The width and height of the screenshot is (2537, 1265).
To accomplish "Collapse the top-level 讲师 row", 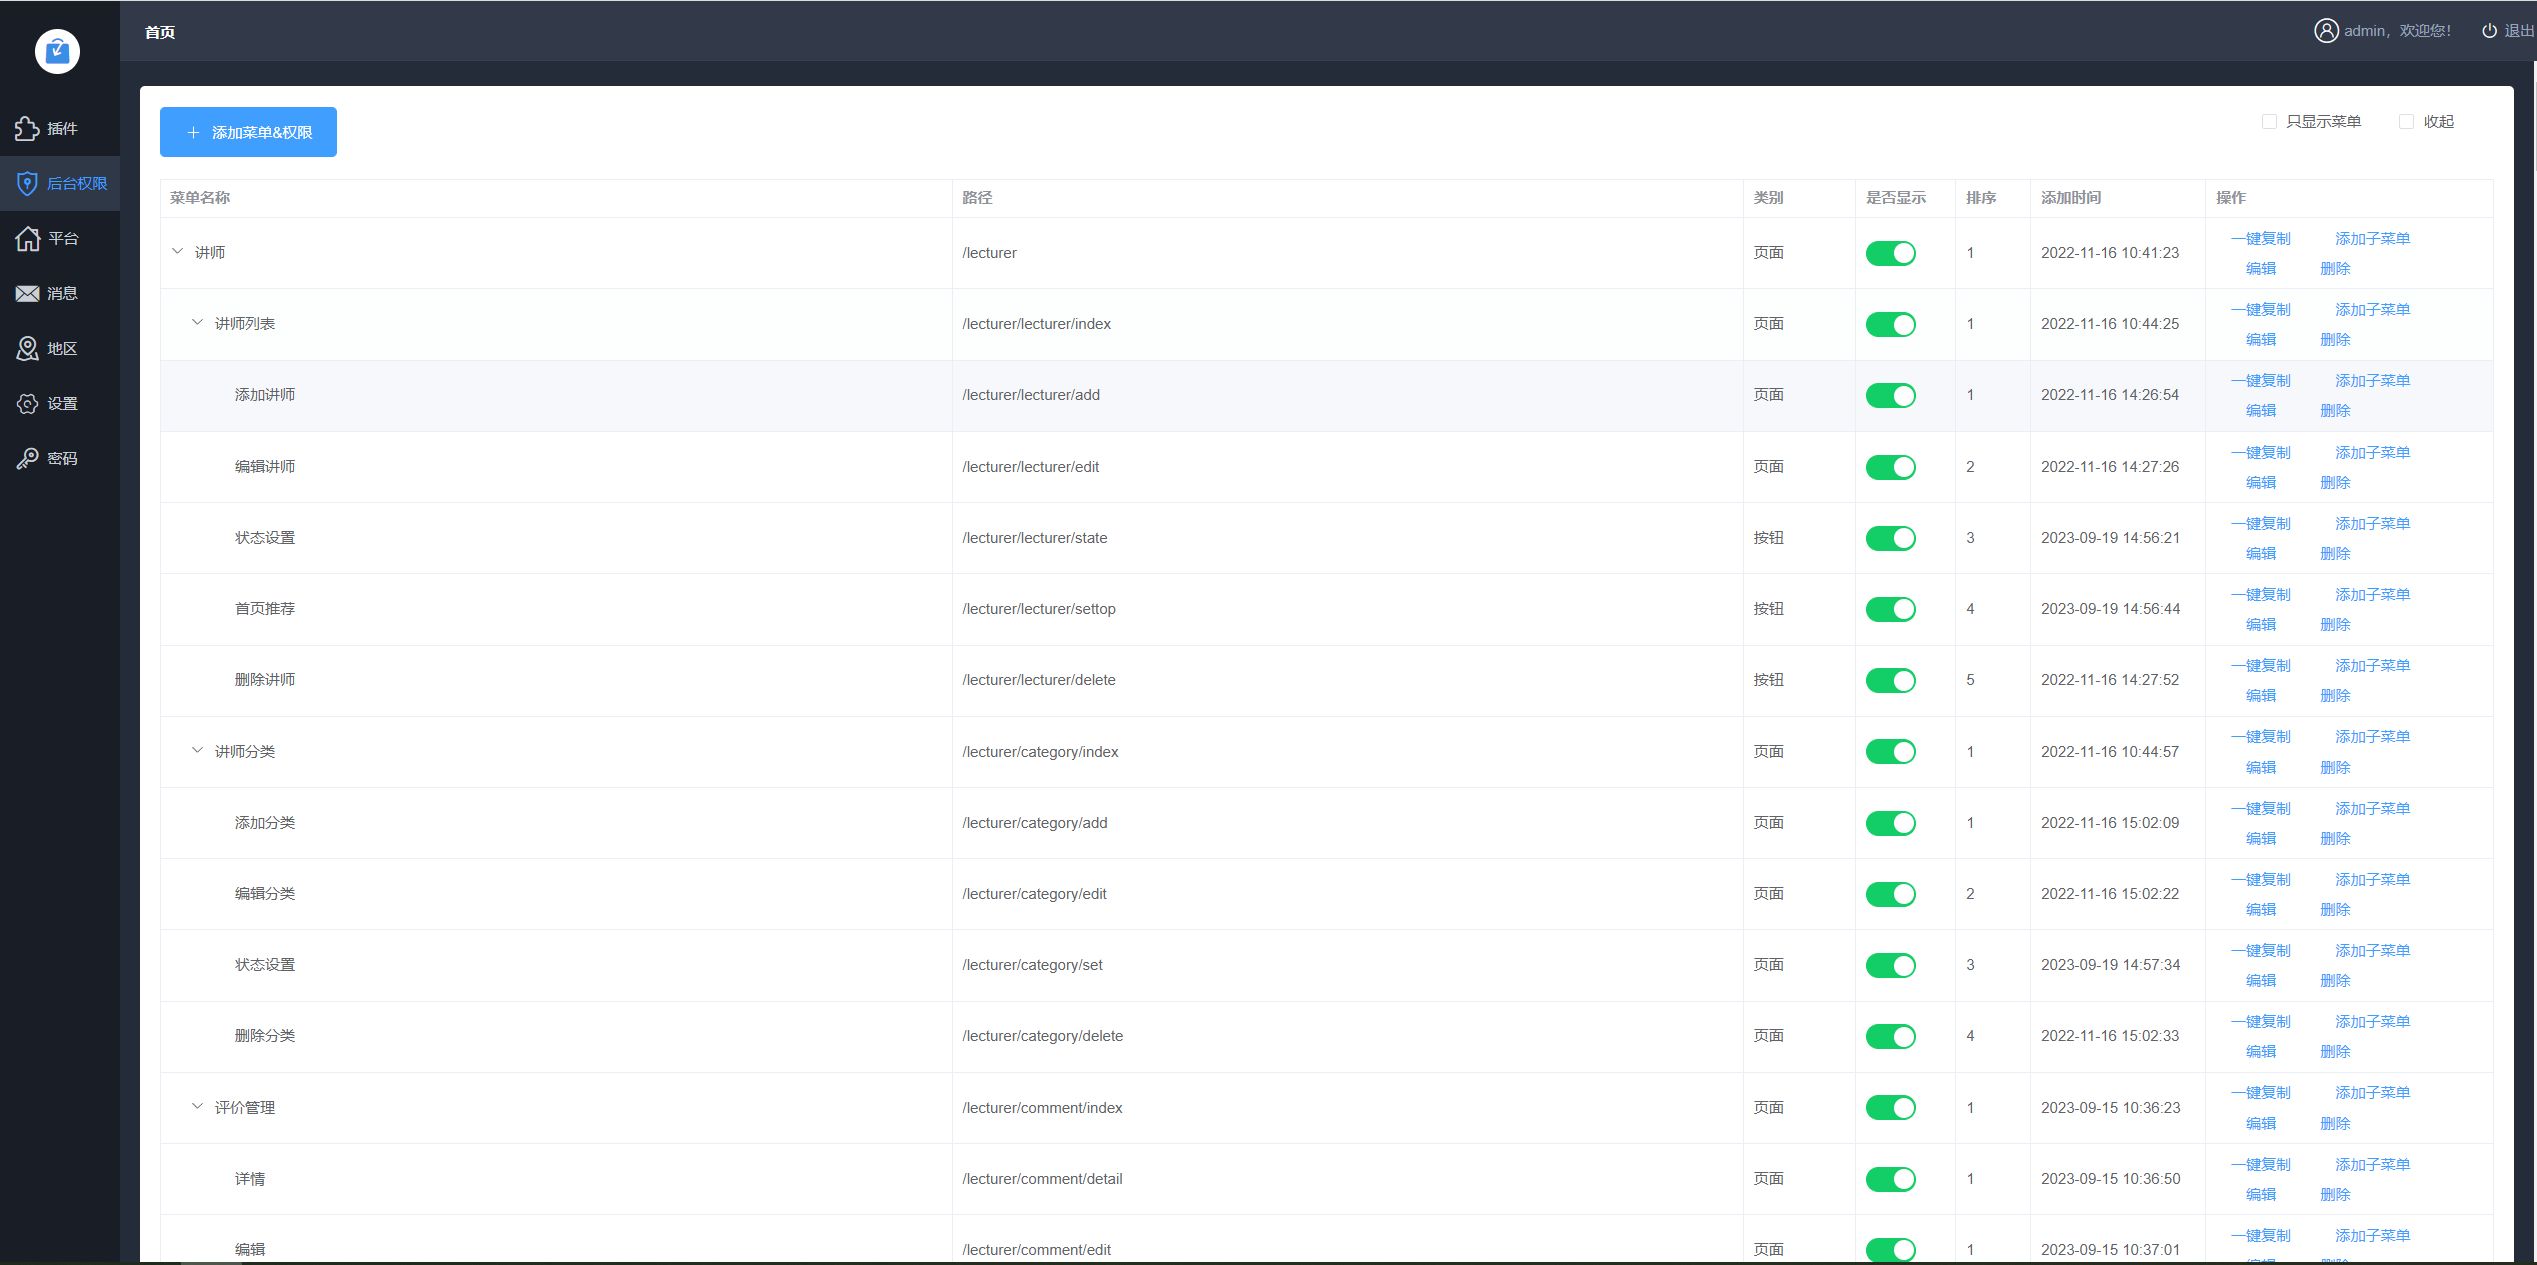I will [177, 252].
